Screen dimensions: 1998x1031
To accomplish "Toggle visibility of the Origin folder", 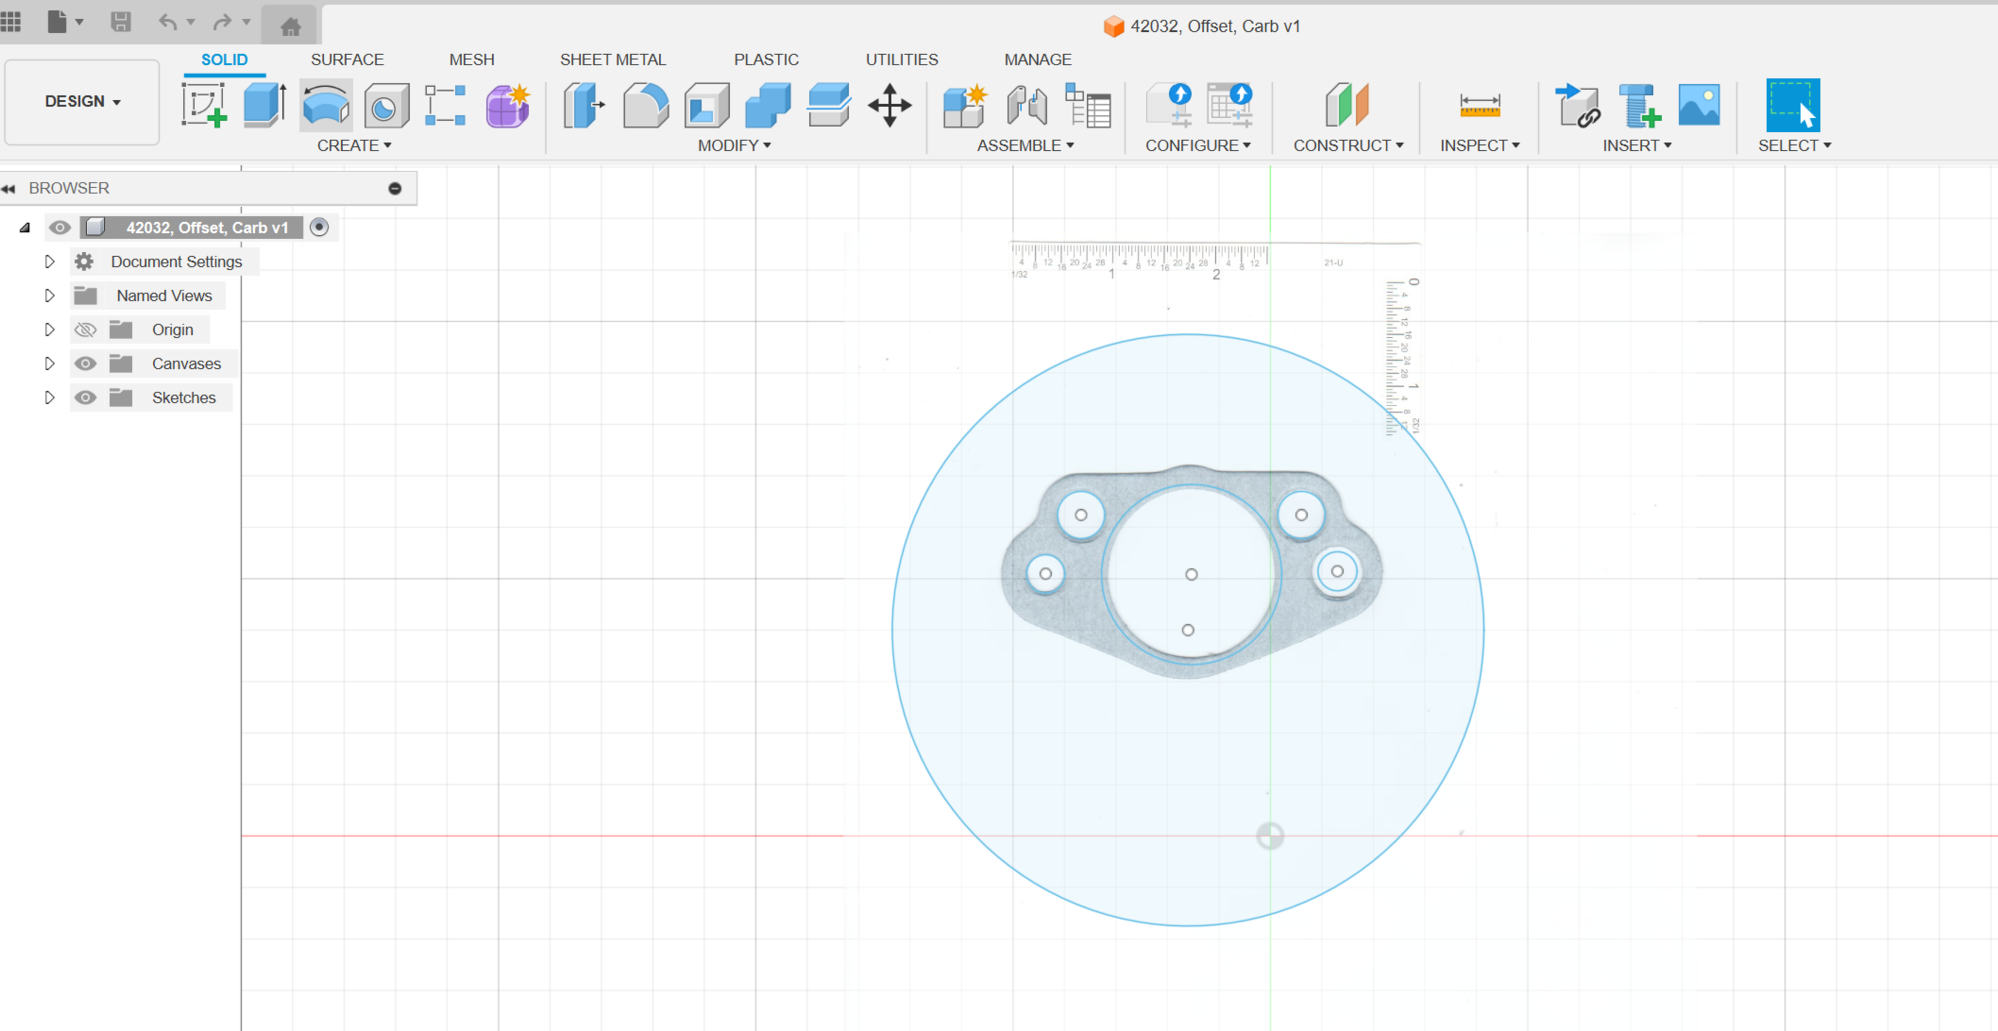I will click(x=86, y=330).
